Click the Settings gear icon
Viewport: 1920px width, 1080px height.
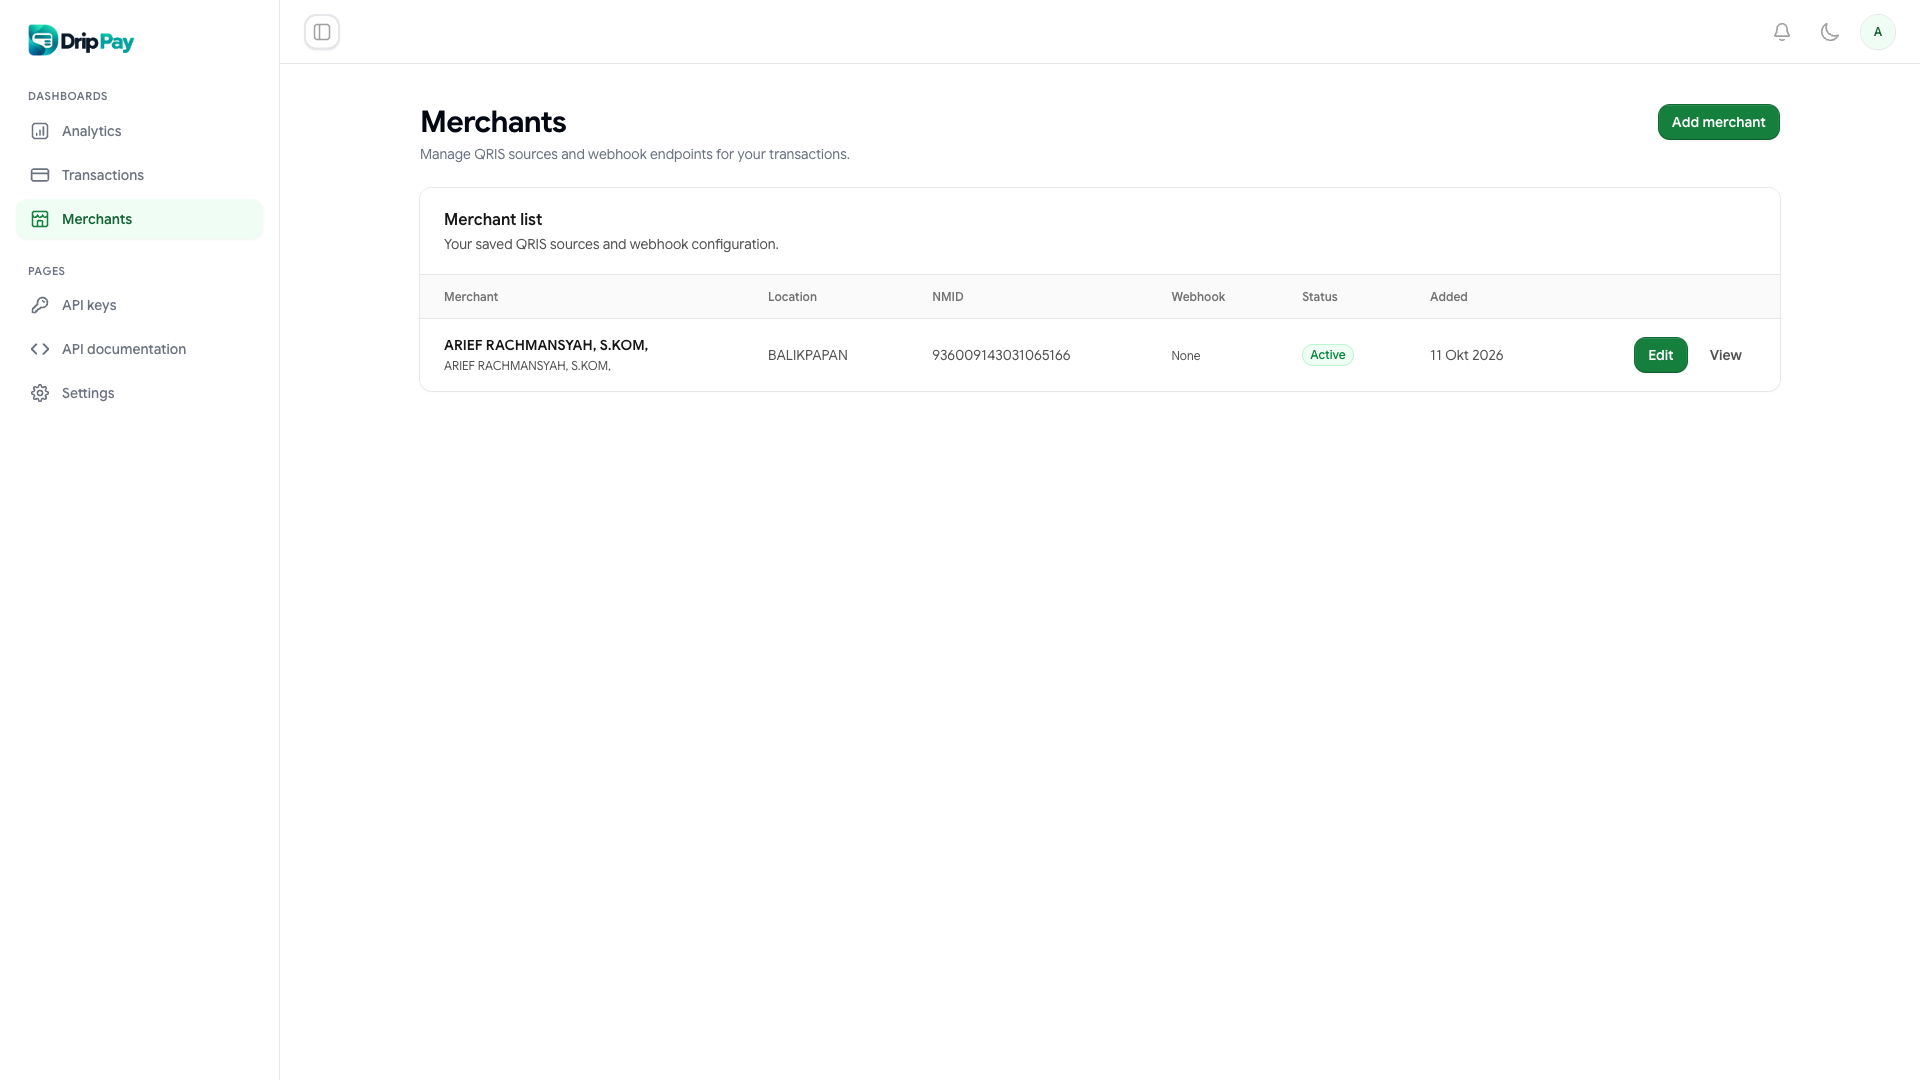40,393
